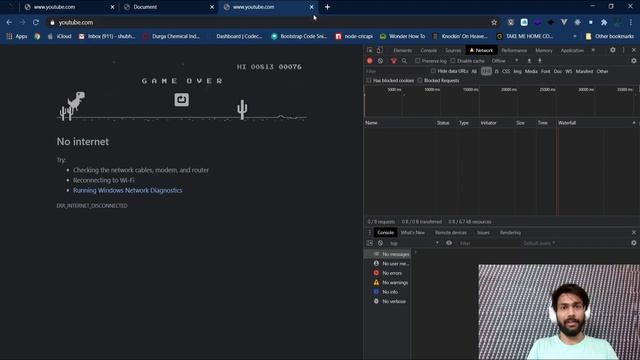This screenshot has width=640, height=360.
Task: Select No warnings in console sidebar
Action: tap(388, 282)
